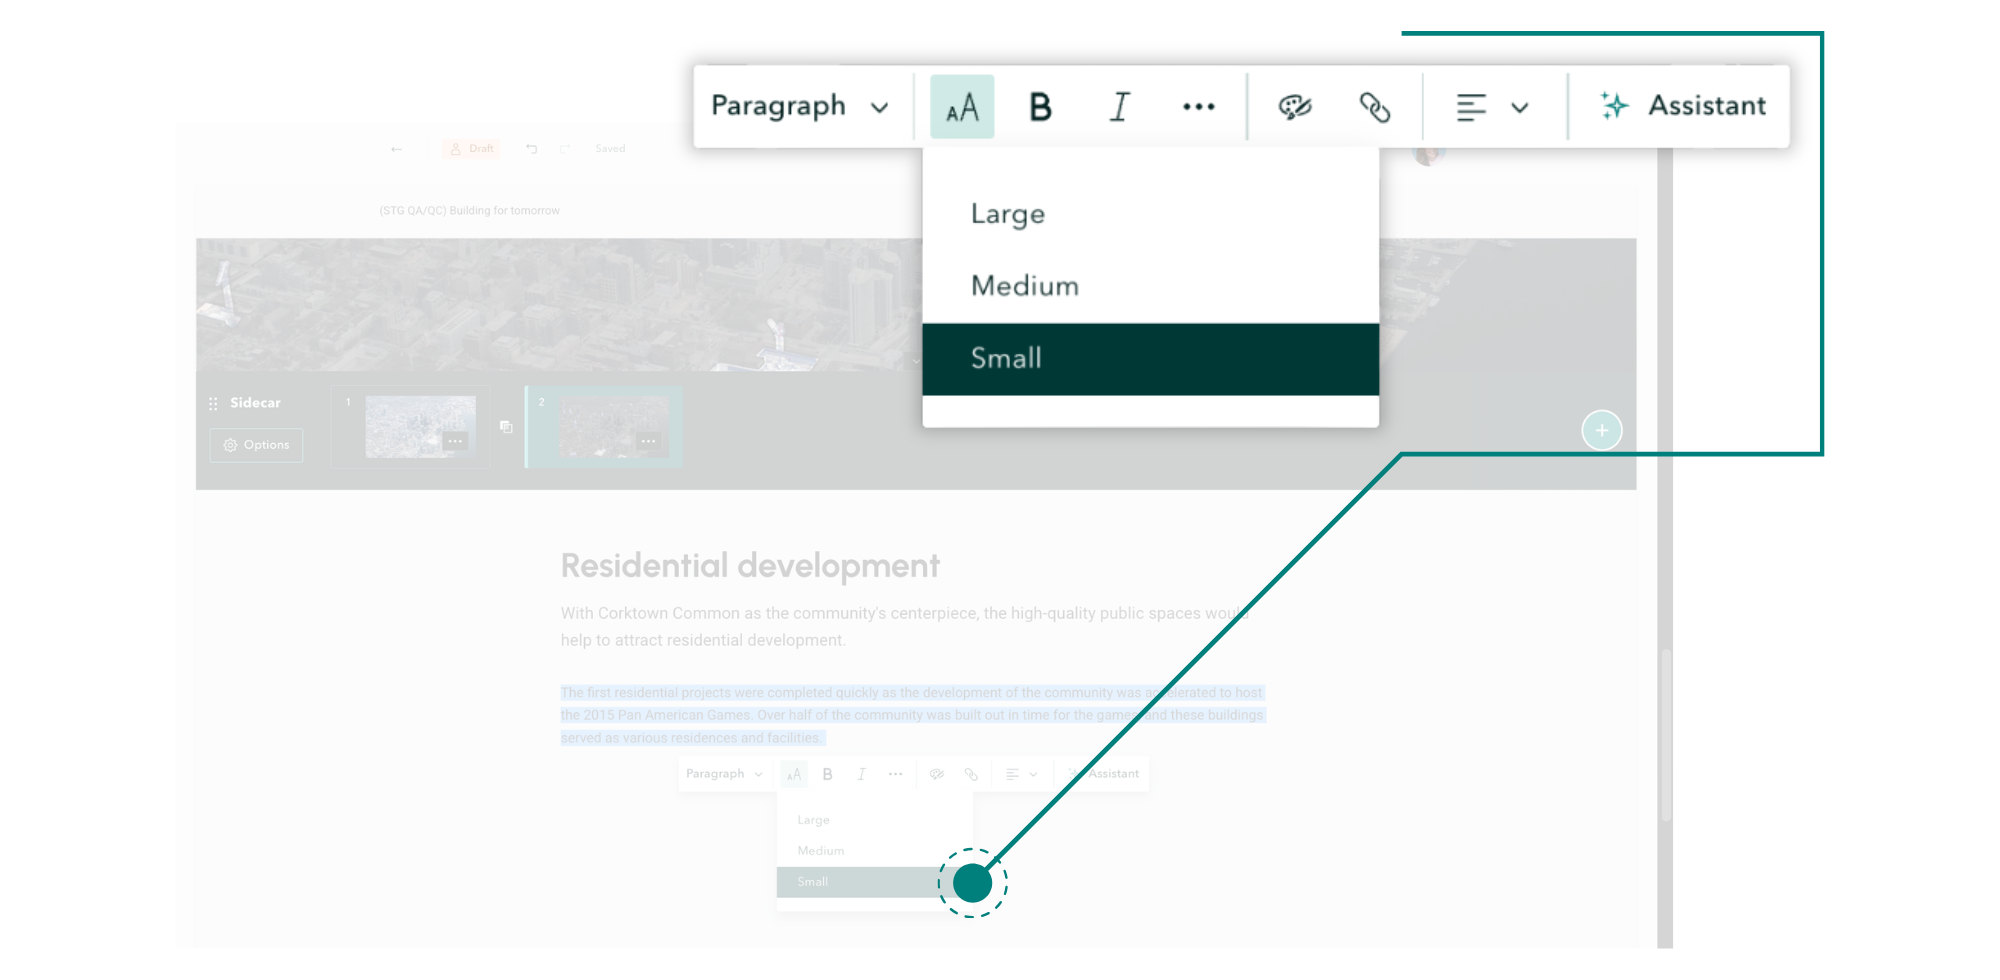Open more formatting options via the ellipsis icon

1198,106
